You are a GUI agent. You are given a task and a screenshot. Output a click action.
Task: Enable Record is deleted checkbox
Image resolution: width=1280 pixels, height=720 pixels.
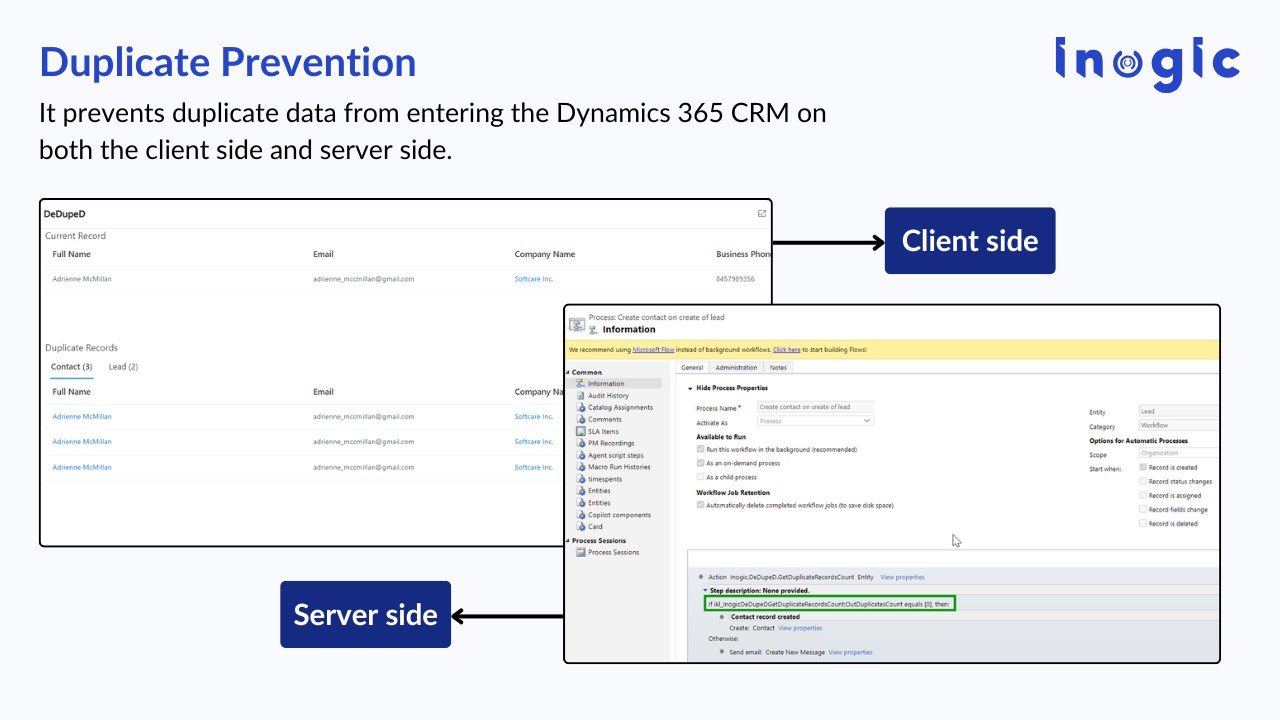pyautogui.click(x=1143, y=524)
